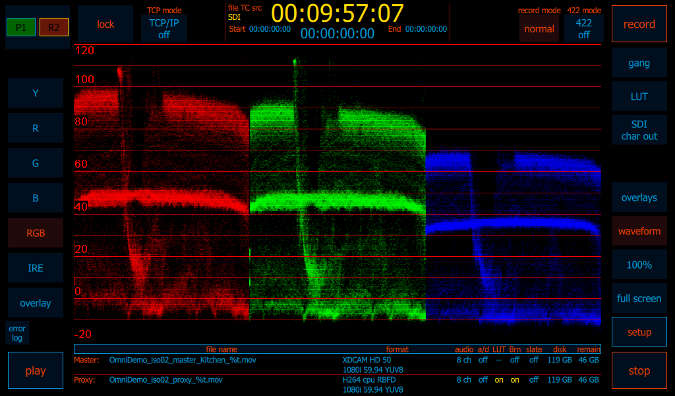Toggle the 422 mode setting
The image size is (675, 396).
click(584, 28)
